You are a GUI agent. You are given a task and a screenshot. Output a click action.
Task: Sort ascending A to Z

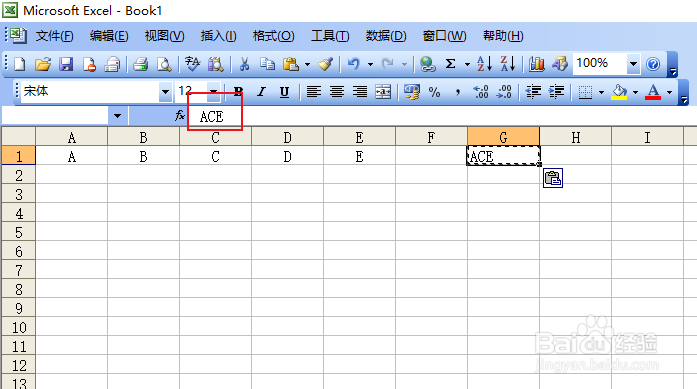click(x=484, y=64)
